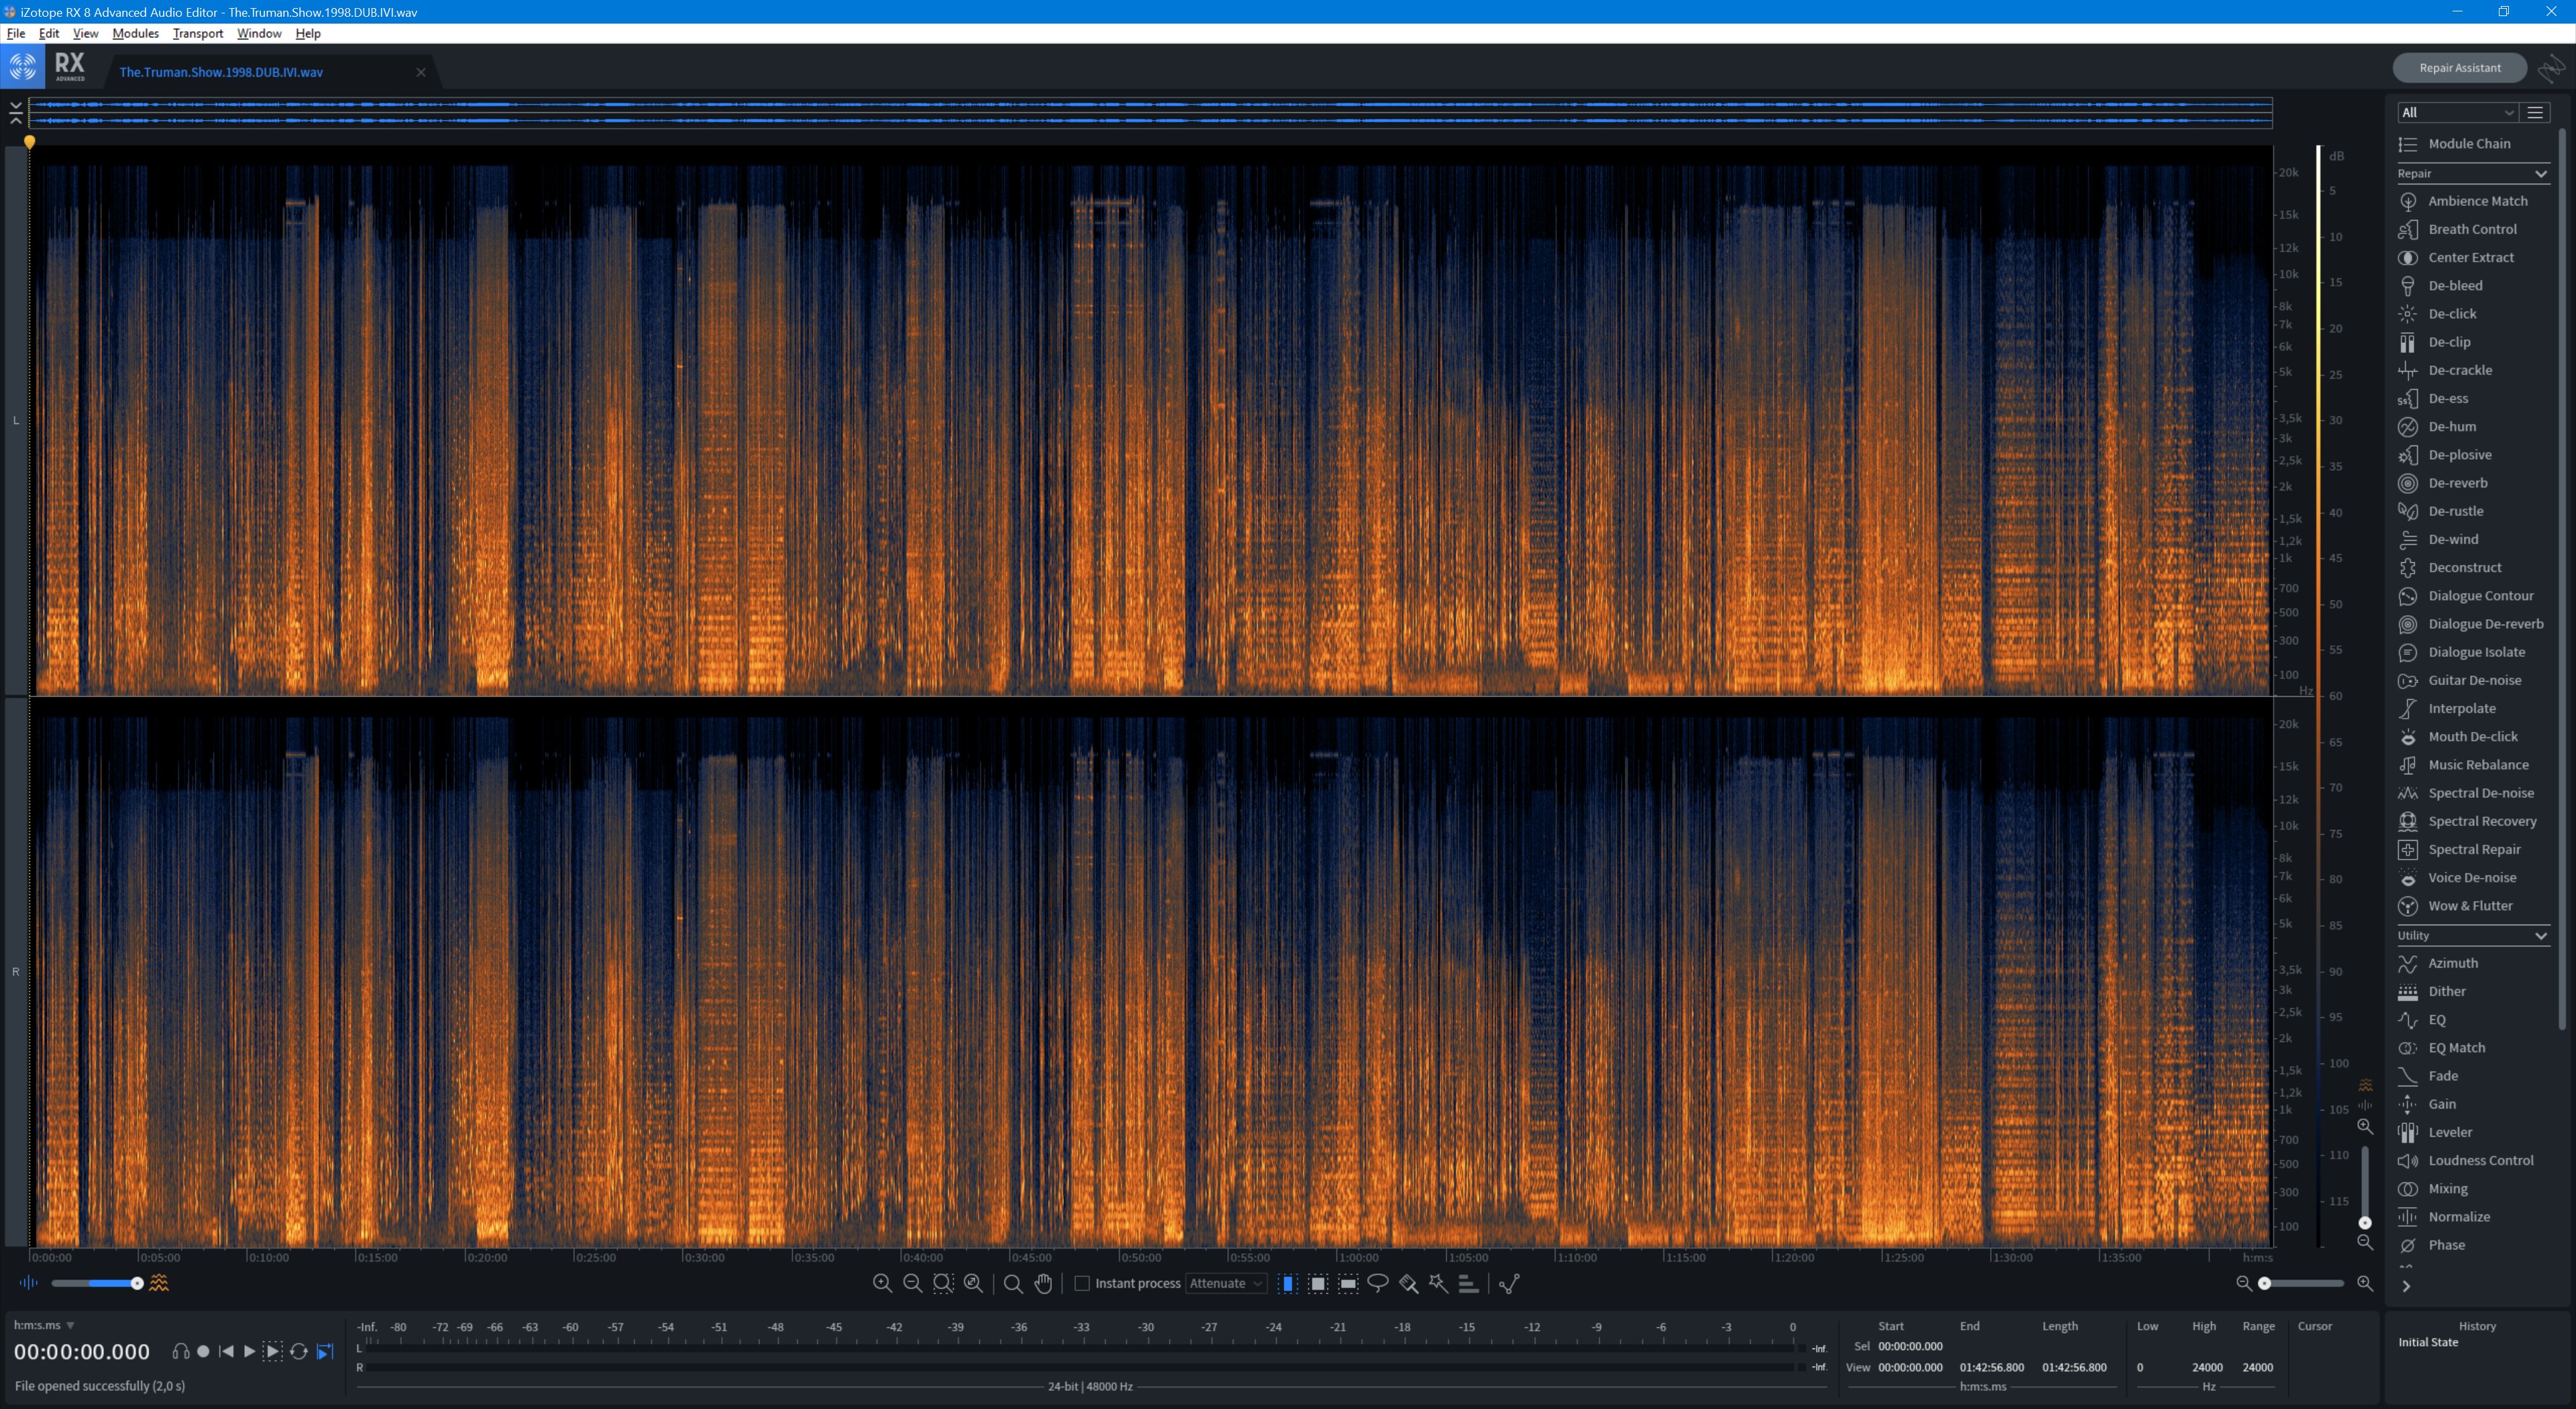Click the Harmonics selection tool
This screenshot has width=2576, height=1409.
click(1468, 1283)
